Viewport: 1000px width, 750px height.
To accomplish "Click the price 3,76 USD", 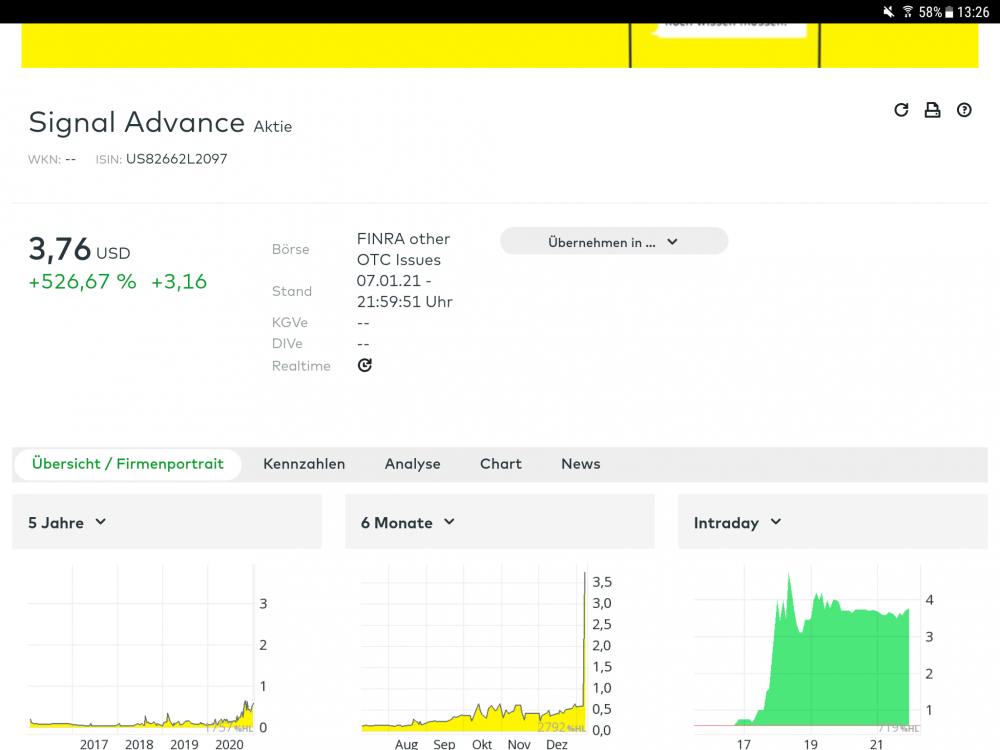I will click(x=79, y=249).
